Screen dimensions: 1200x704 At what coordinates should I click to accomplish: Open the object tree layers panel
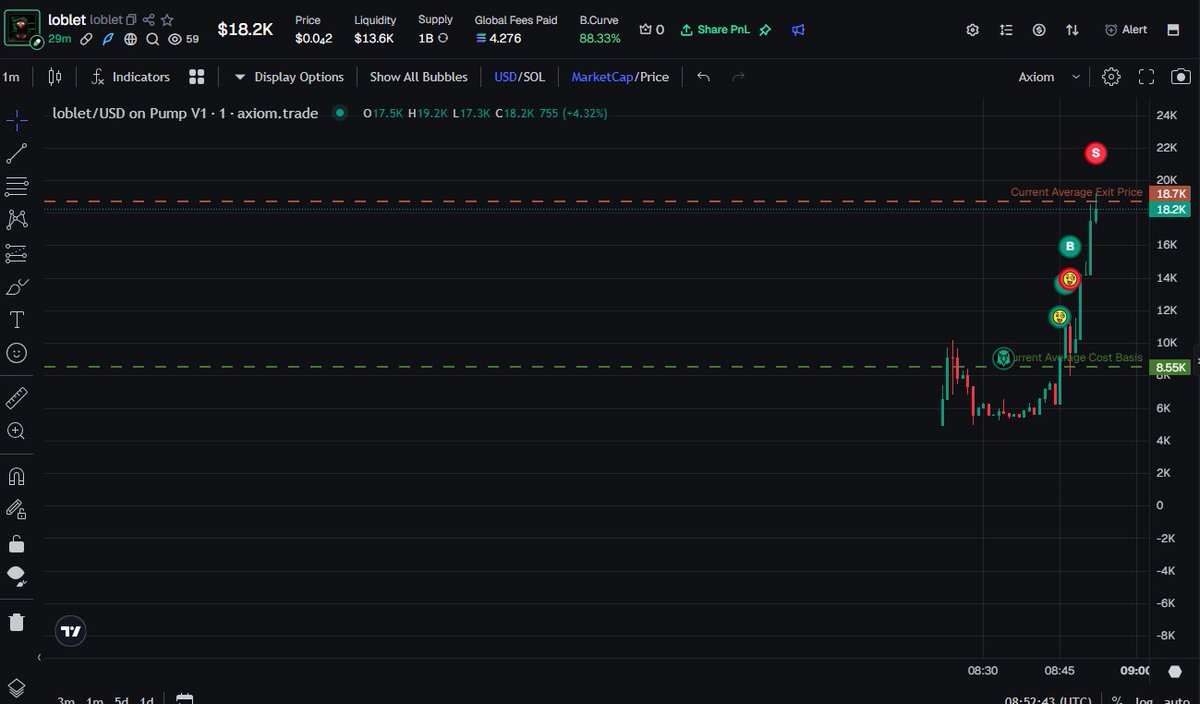coord(16,688)
